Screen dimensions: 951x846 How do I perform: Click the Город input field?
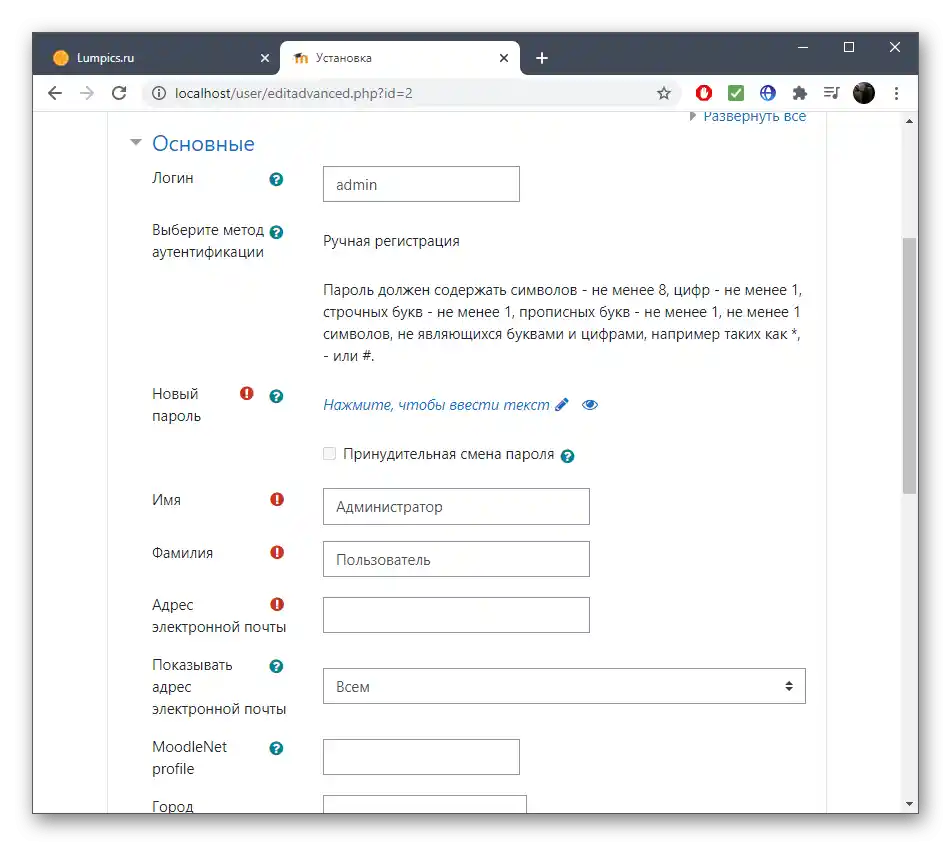tap(425, 804)
